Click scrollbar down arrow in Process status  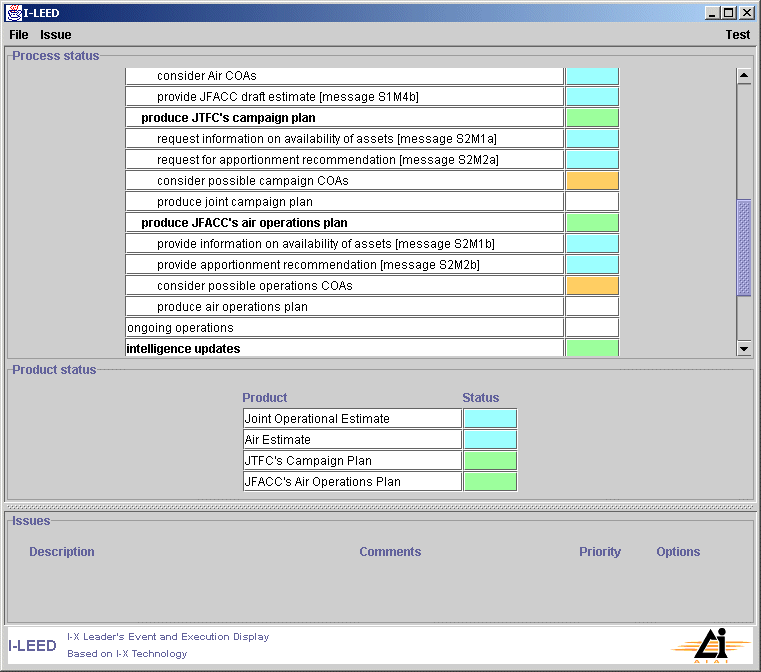(743, 348)
